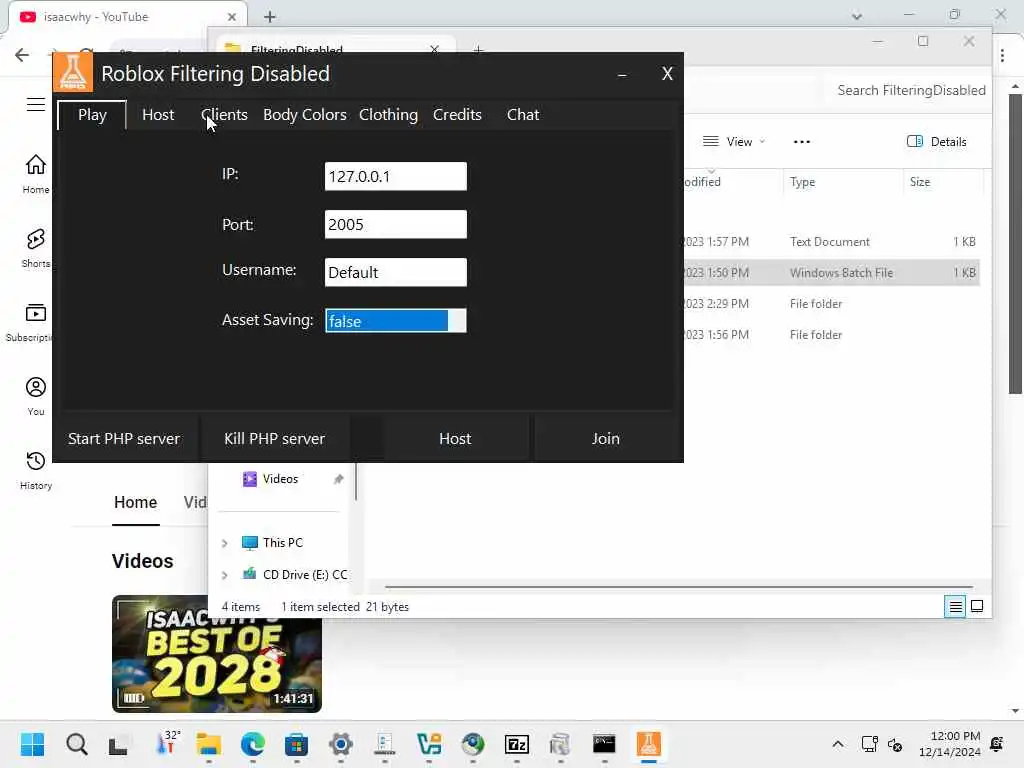The image size is (1024, 768).
Task: Open 7-Zip from the taskbar
Action: click(x=517, y=744)
